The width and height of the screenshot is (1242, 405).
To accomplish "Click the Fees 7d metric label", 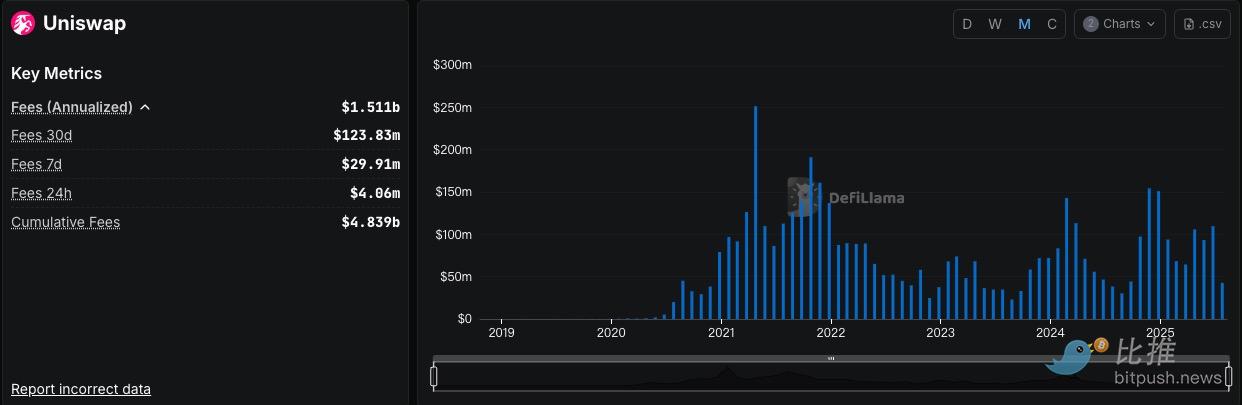I will click(x=36, y=164).
